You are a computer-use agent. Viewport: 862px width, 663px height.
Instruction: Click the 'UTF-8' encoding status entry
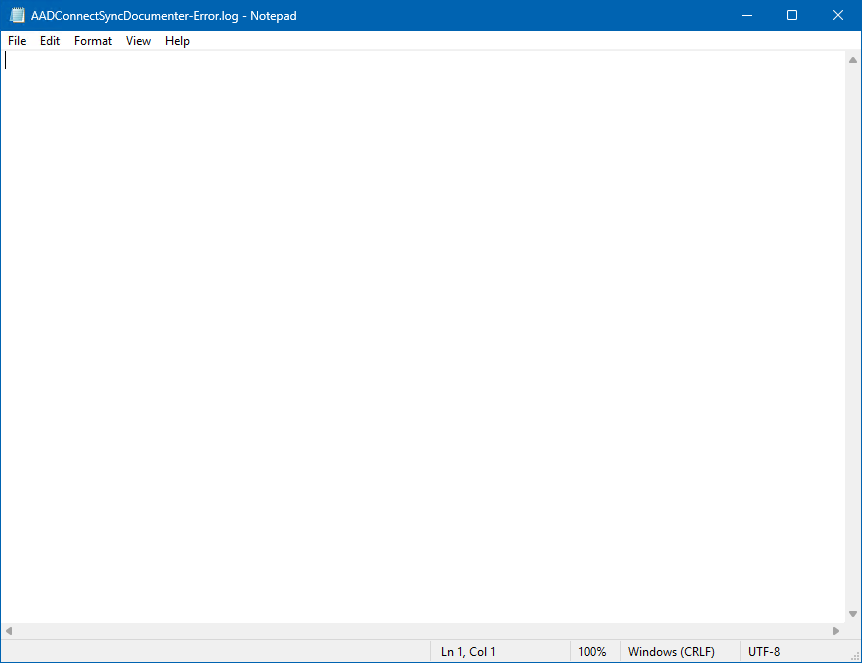[x=764, y=652]
